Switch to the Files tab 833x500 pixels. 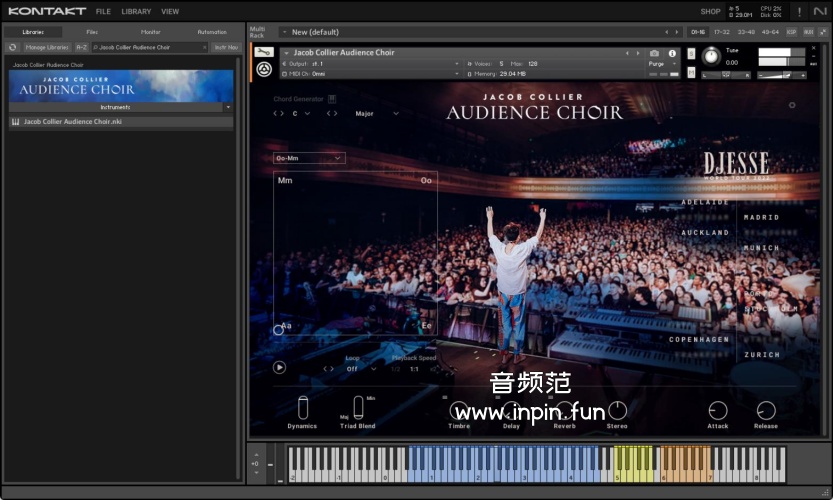pos(92,32)
